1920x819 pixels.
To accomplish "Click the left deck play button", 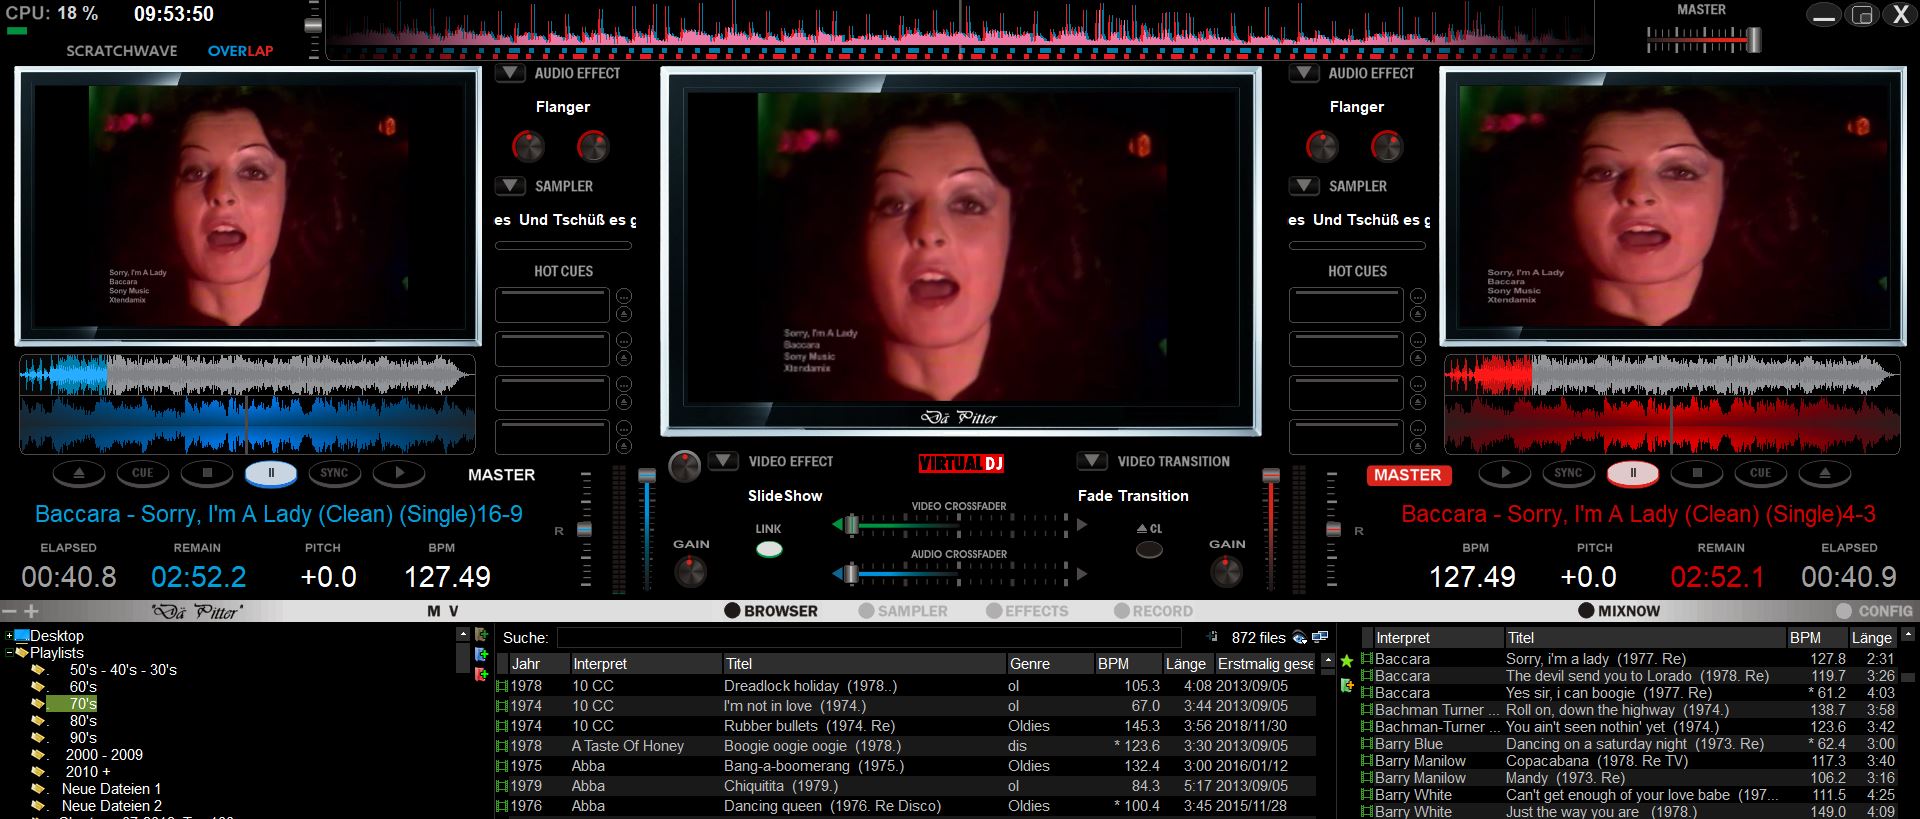I will (399, 473).
